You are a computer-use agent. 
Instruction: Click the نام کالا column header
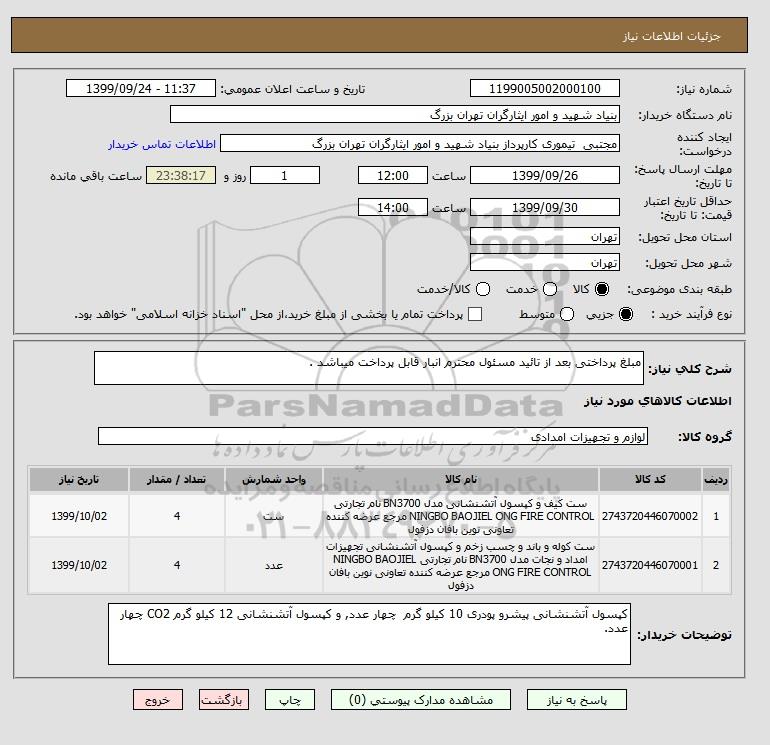click(x=461, y=479)
